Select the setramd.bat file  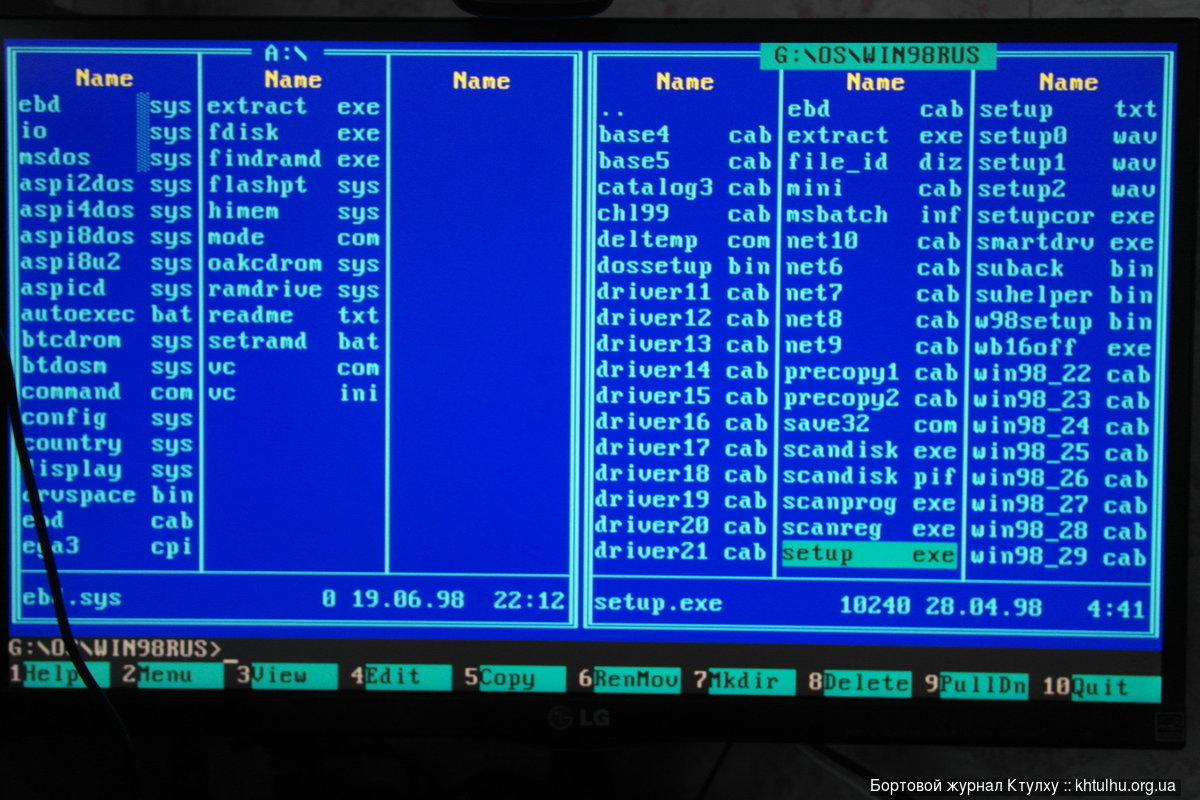click(294, 341)
